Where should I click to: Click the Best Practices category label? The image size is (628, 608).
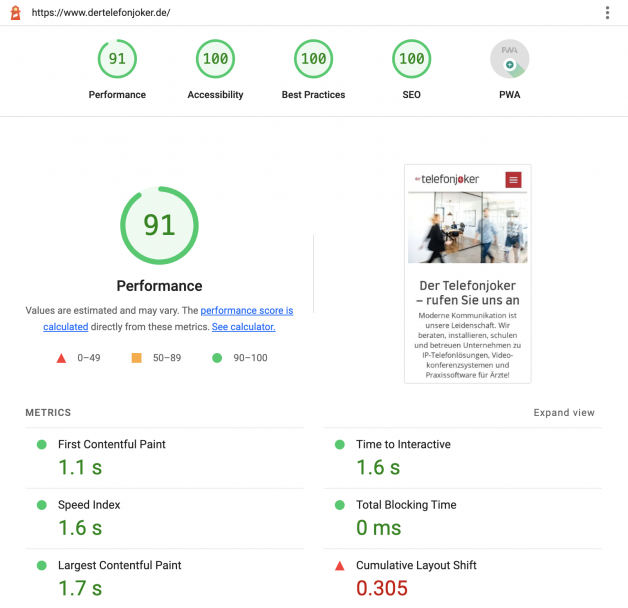[314, 95]
